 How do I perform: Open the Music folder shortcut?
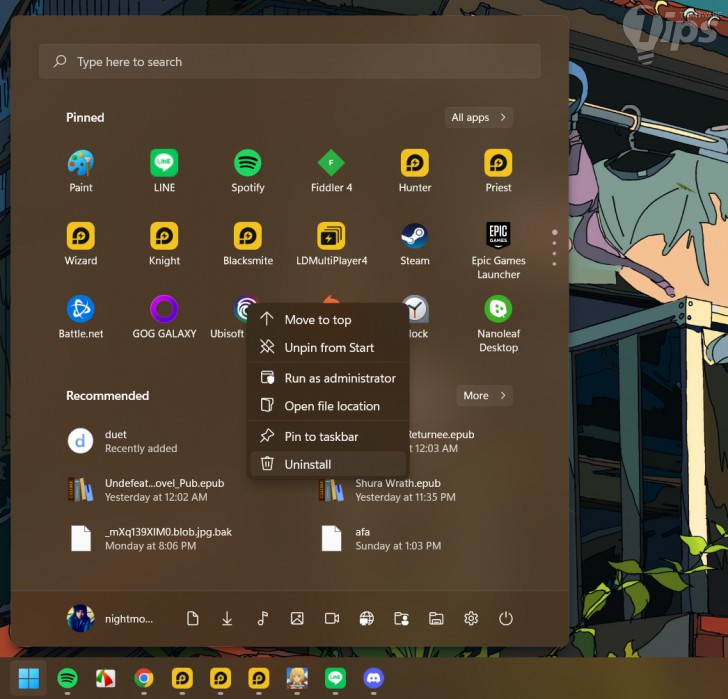click(x=262, y=618)
